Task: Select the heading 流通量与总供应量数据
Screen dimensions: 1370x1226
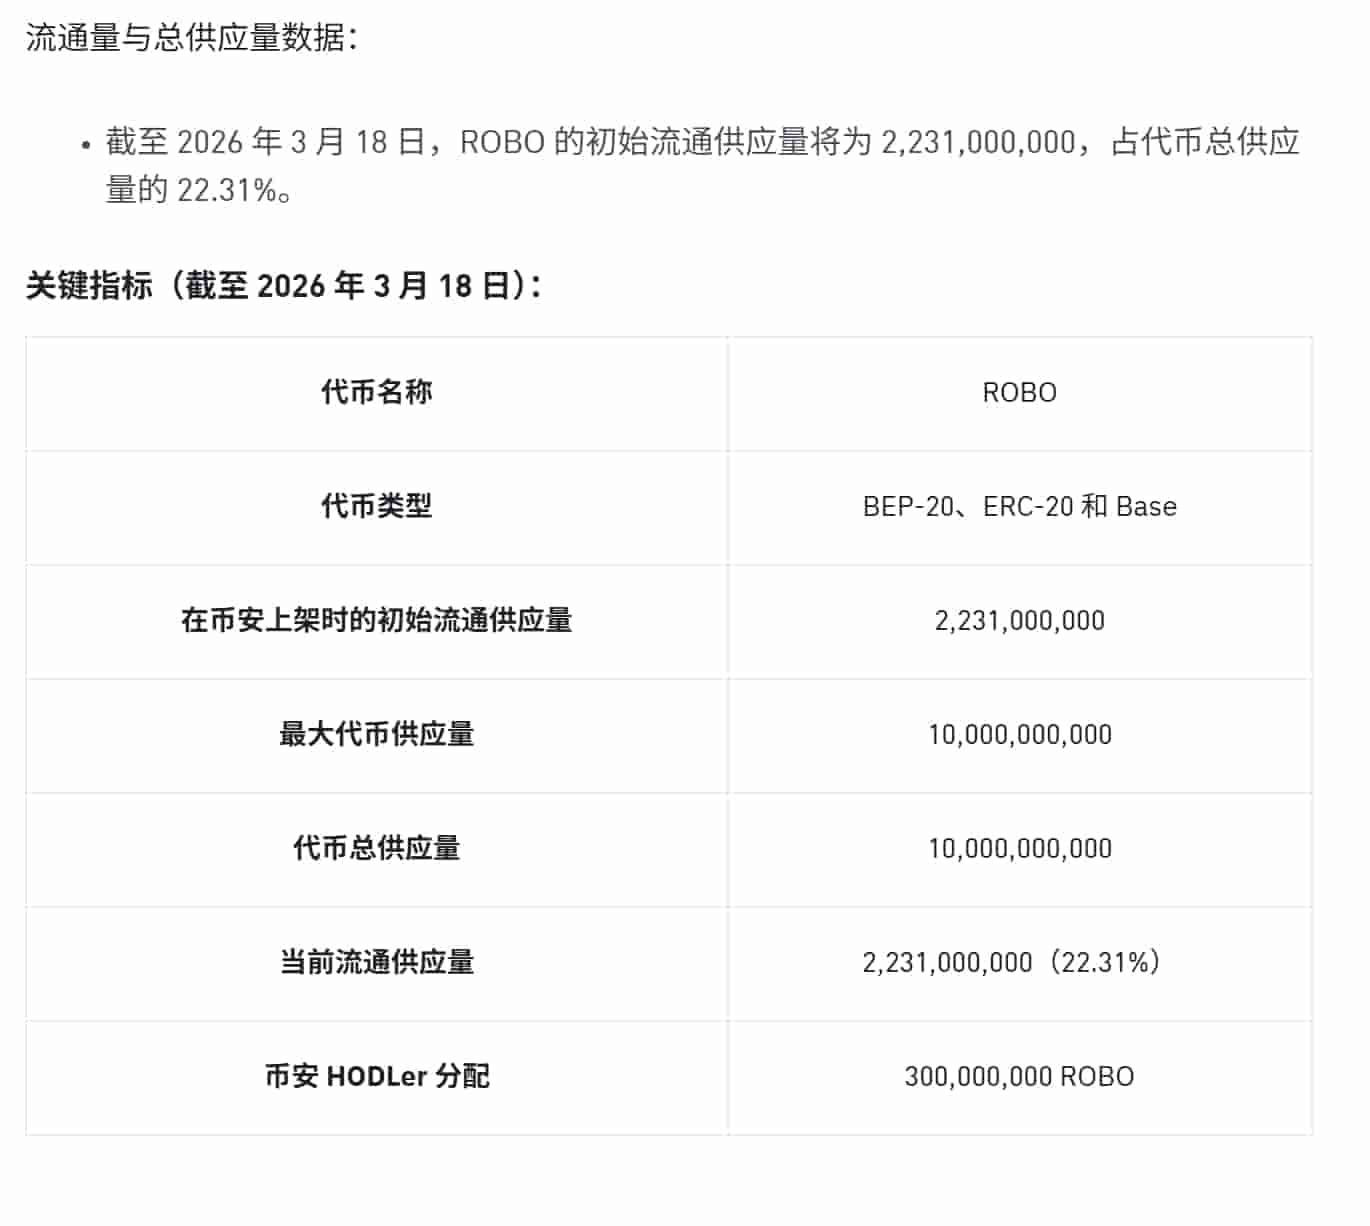Action: tap(192, 38)
